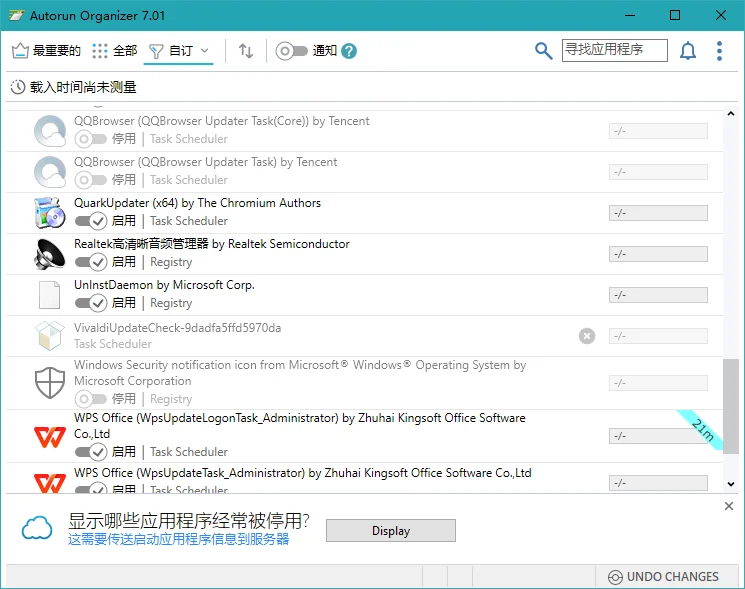The image size is (745, 589).
Task: Click the gray X on the VivaldiUpdateCheck row
Action: point(587,336)
